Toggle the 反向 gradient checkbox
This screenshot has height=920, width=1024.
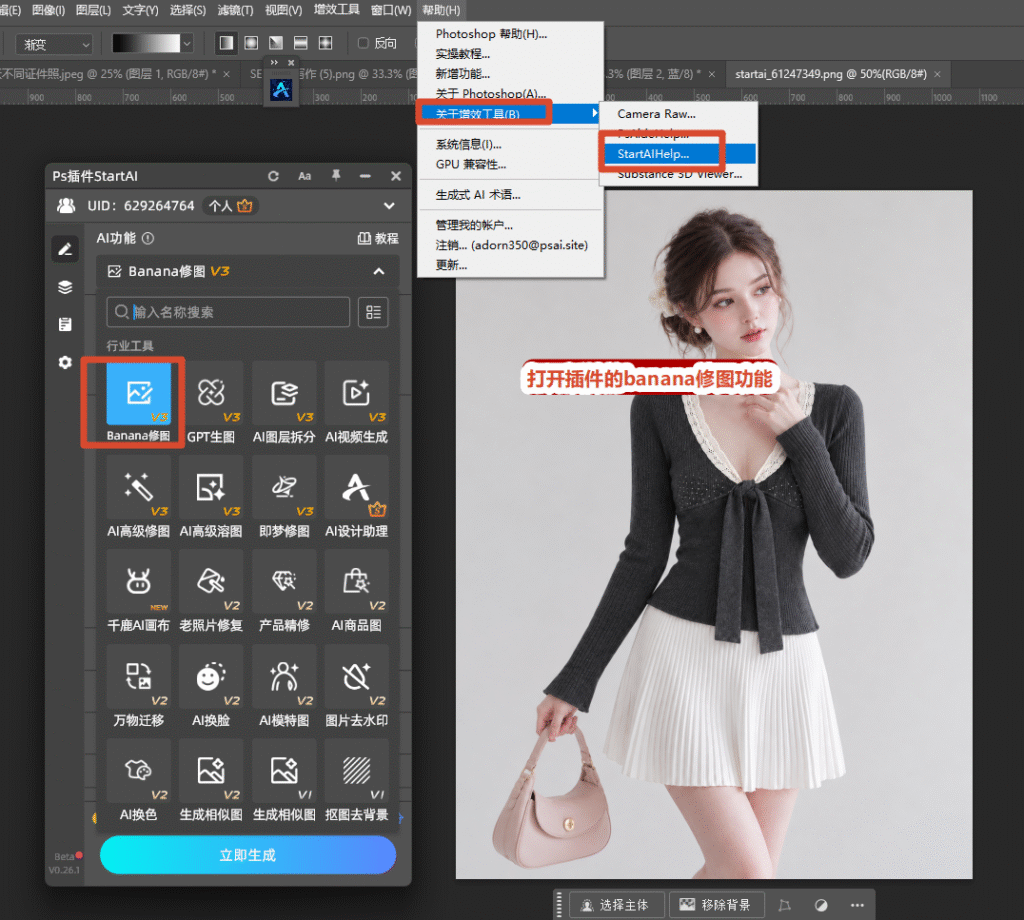(x=363, y=43)
